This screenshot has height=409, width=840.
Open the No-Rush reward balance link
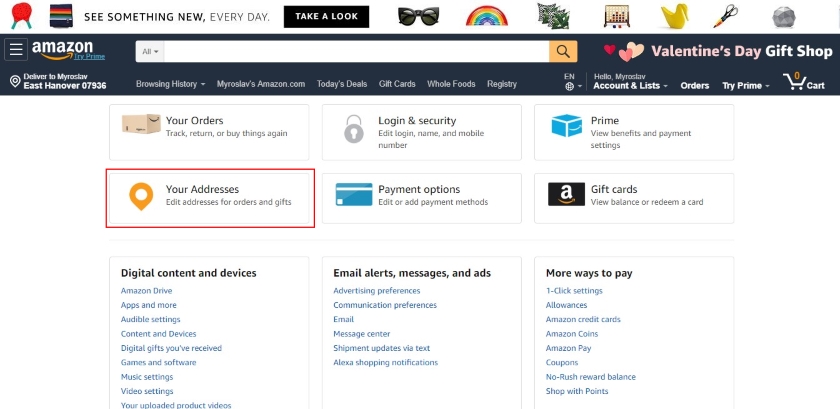(591, 377)
